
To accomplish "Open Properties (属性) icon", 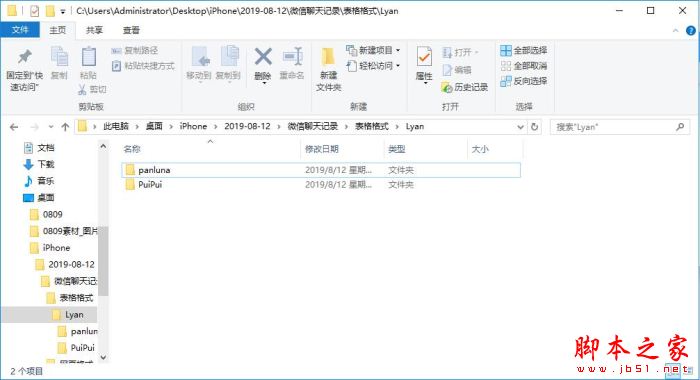I will coord(424,57).
